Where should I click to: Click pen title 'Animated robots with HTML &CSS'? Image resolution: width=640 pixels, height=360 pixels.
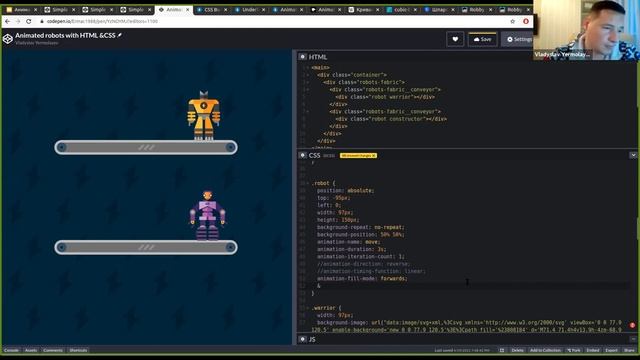pyautogui.click(x=65, y=36)
